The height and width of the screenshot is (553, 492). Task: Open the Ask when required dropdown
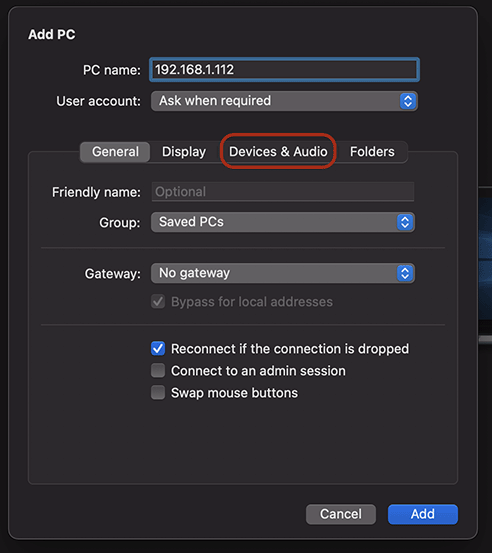(x=284, y=101)
